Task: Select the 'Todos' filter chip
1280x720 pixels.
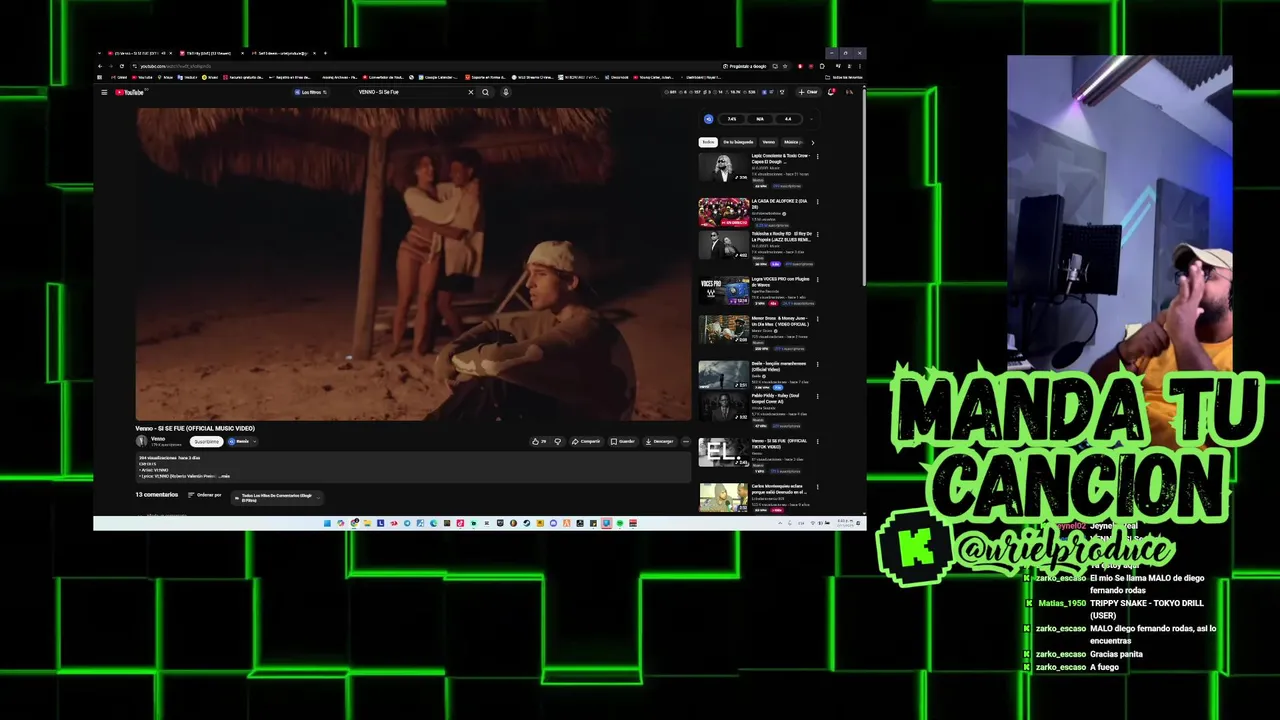Action: pos(708,142)
